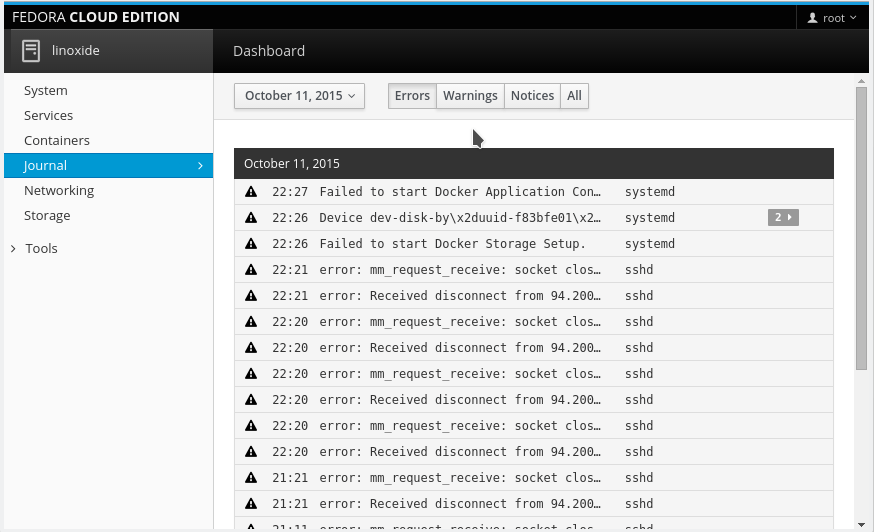The height and width of the screenshot is (532, 874).
Task: Click warning icon on Device dev-disk-by entry
Action: click(251, 218)
